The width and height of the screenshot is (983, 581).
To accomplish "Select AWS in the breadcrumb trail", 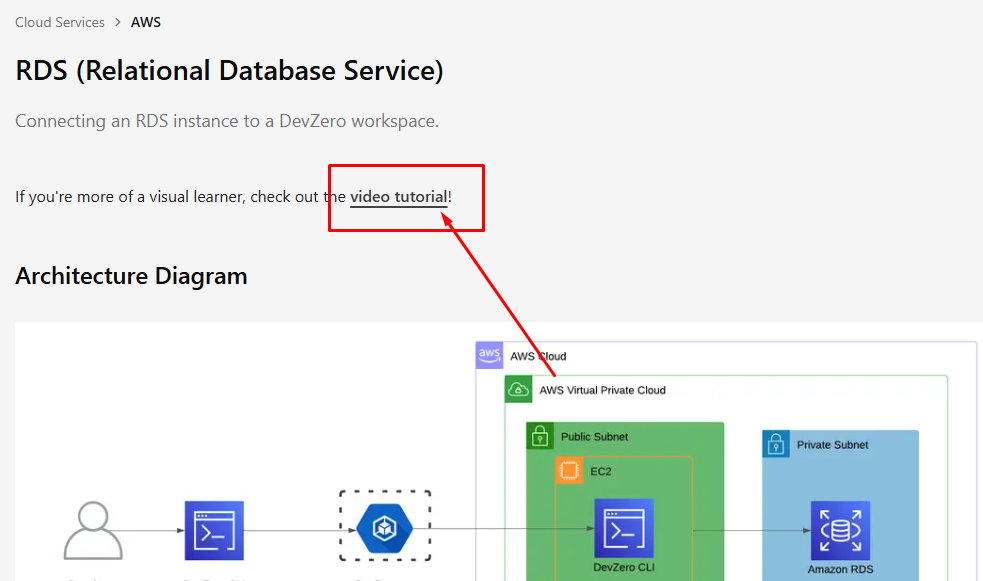I will coord(146,22).
